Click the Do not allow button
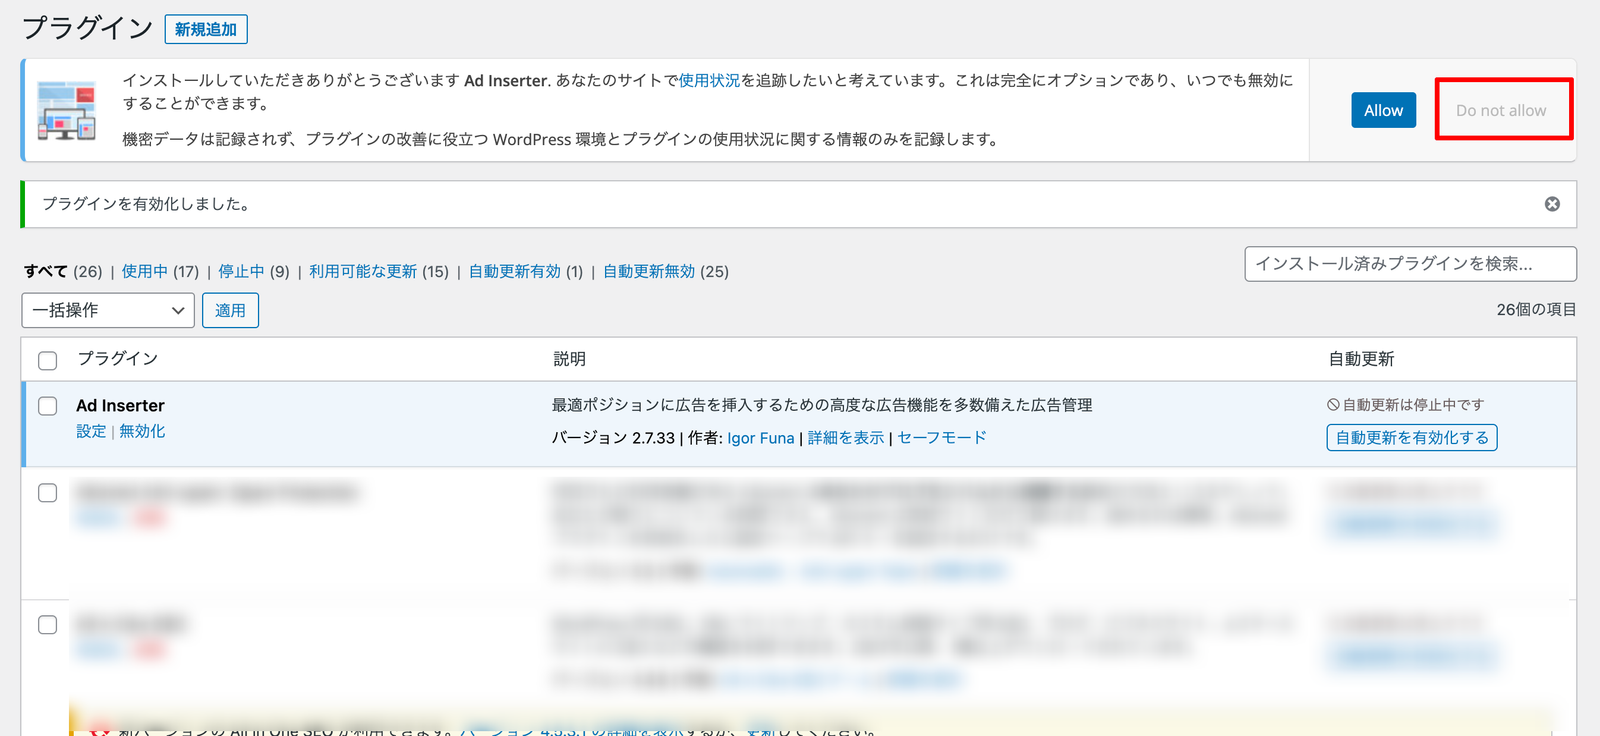 click(1500, 110)
